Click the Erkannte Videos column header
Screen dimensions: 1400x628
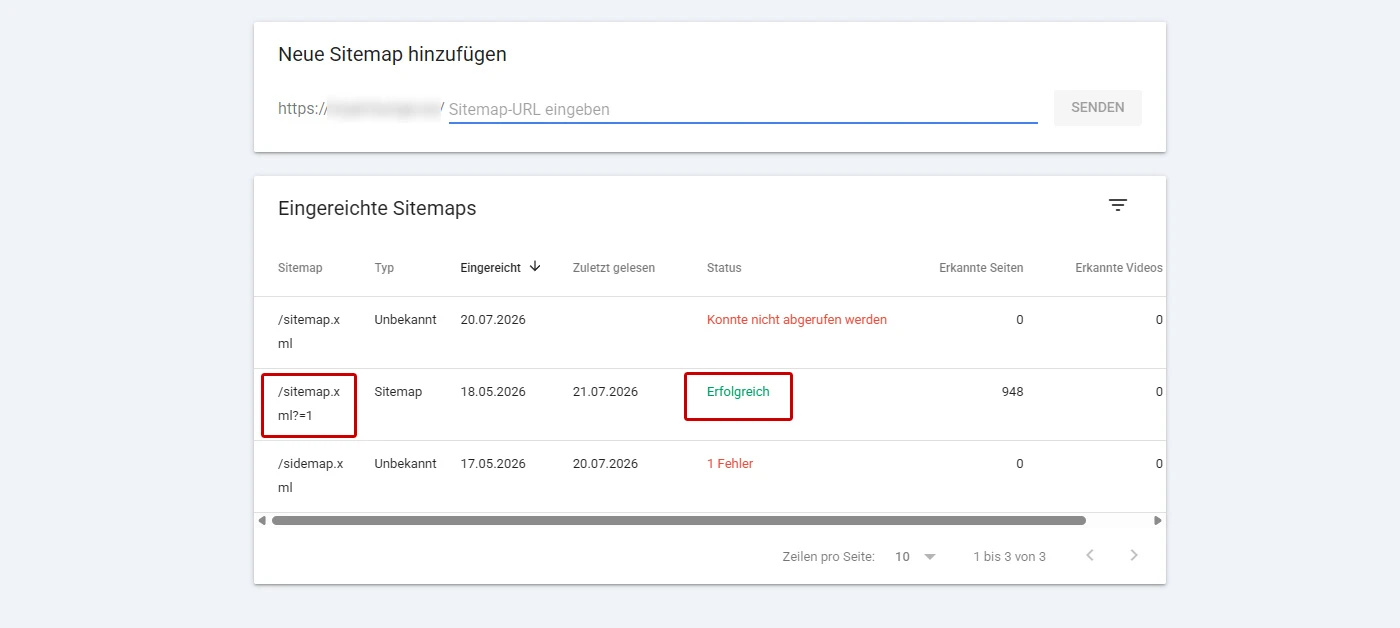pyautogui.click(x=1119, y=268)
